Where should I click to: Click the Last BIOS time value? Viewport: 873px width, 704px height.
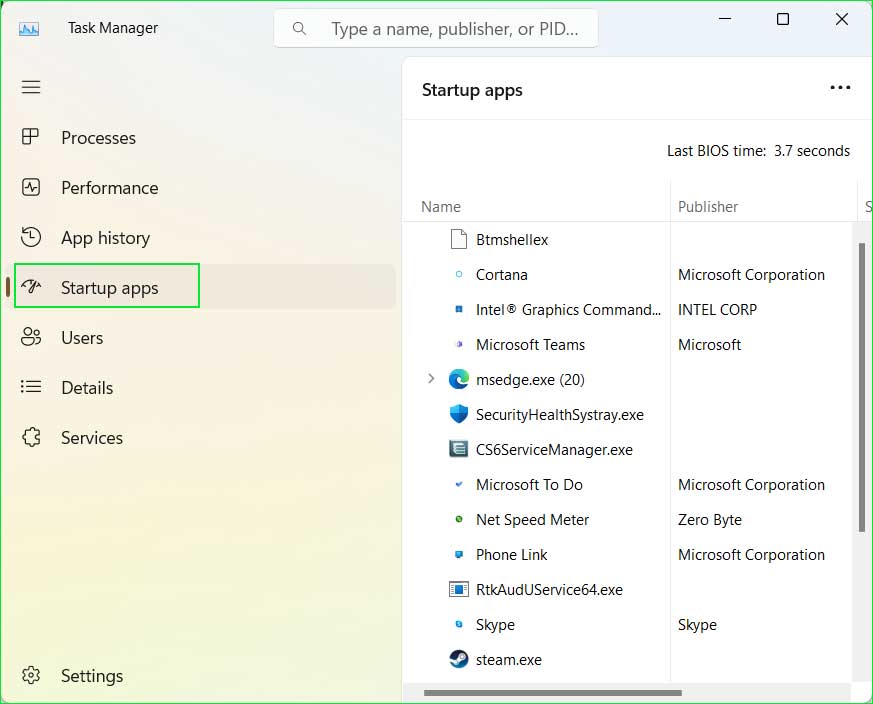coord(812,151)
